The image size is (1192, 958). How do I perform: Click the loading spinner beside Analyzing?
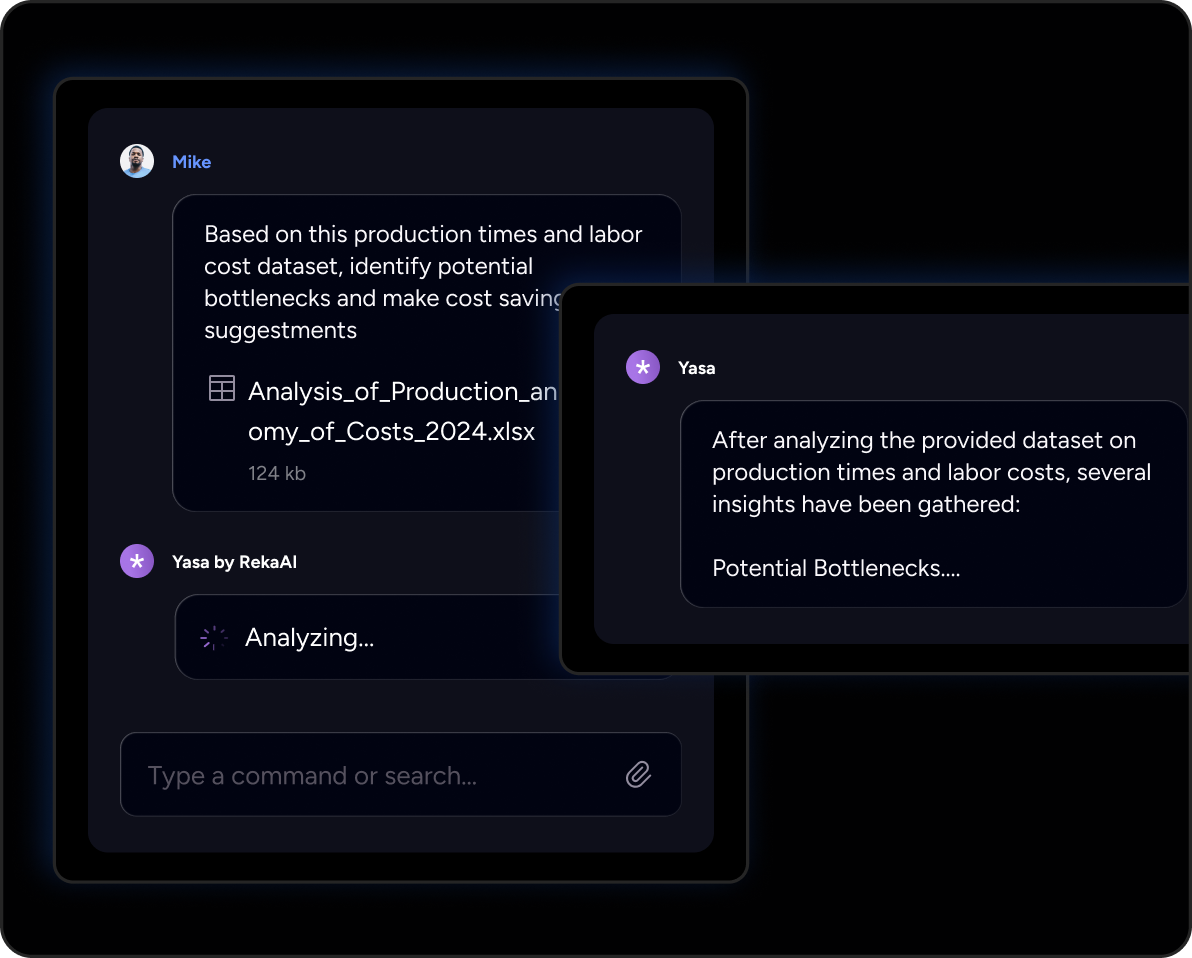pos(214,638)
